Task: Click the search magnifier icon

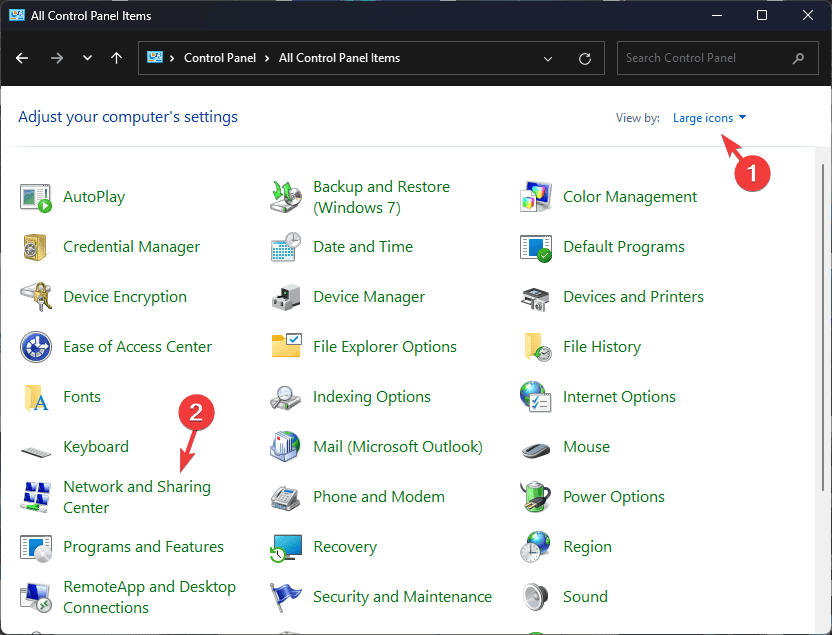Action: tap(798, 58)
